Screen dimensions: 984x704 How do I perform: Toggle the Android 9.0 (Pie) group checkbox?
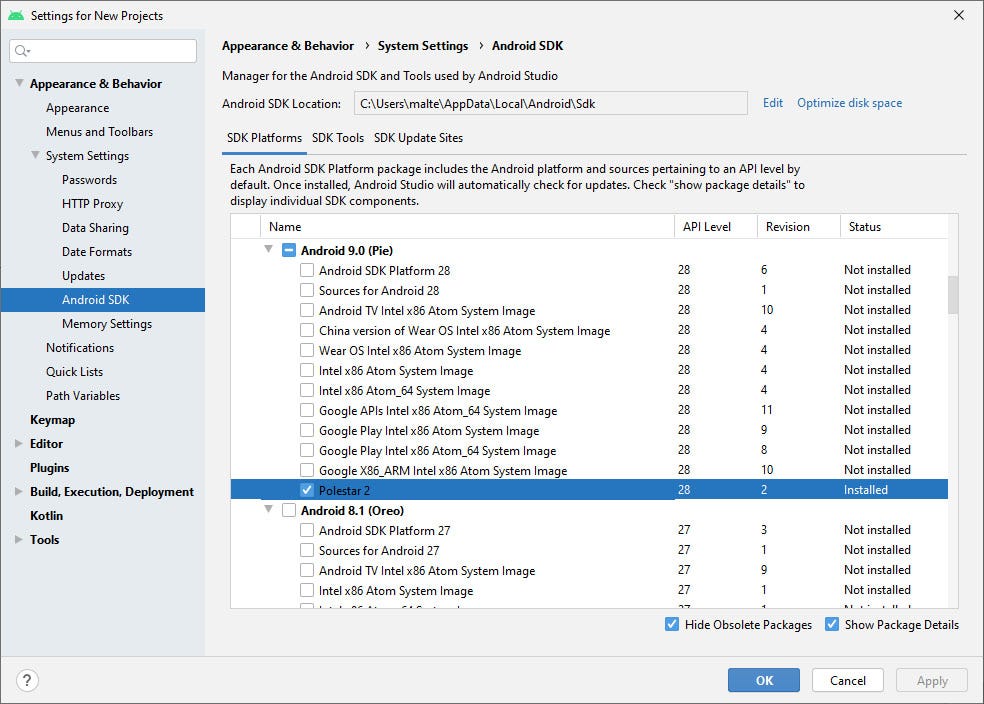tap(289, 250)
